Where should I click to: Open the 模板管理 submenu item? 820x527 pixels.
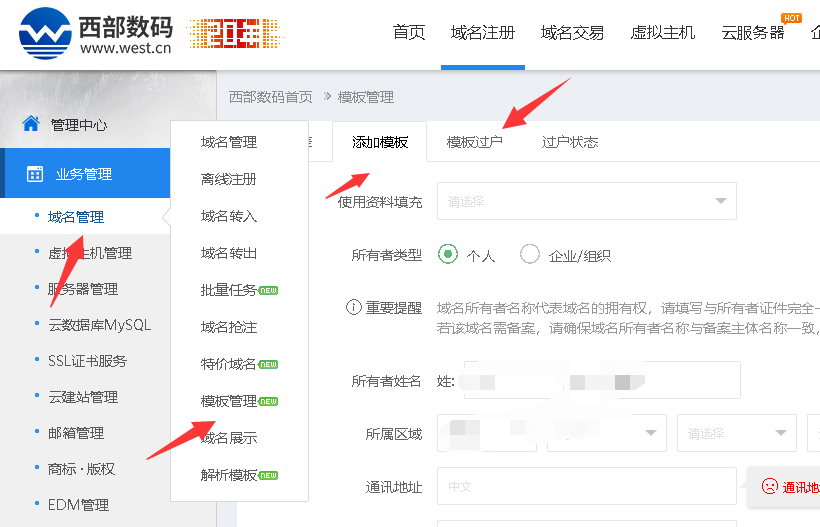click(229, 401)
